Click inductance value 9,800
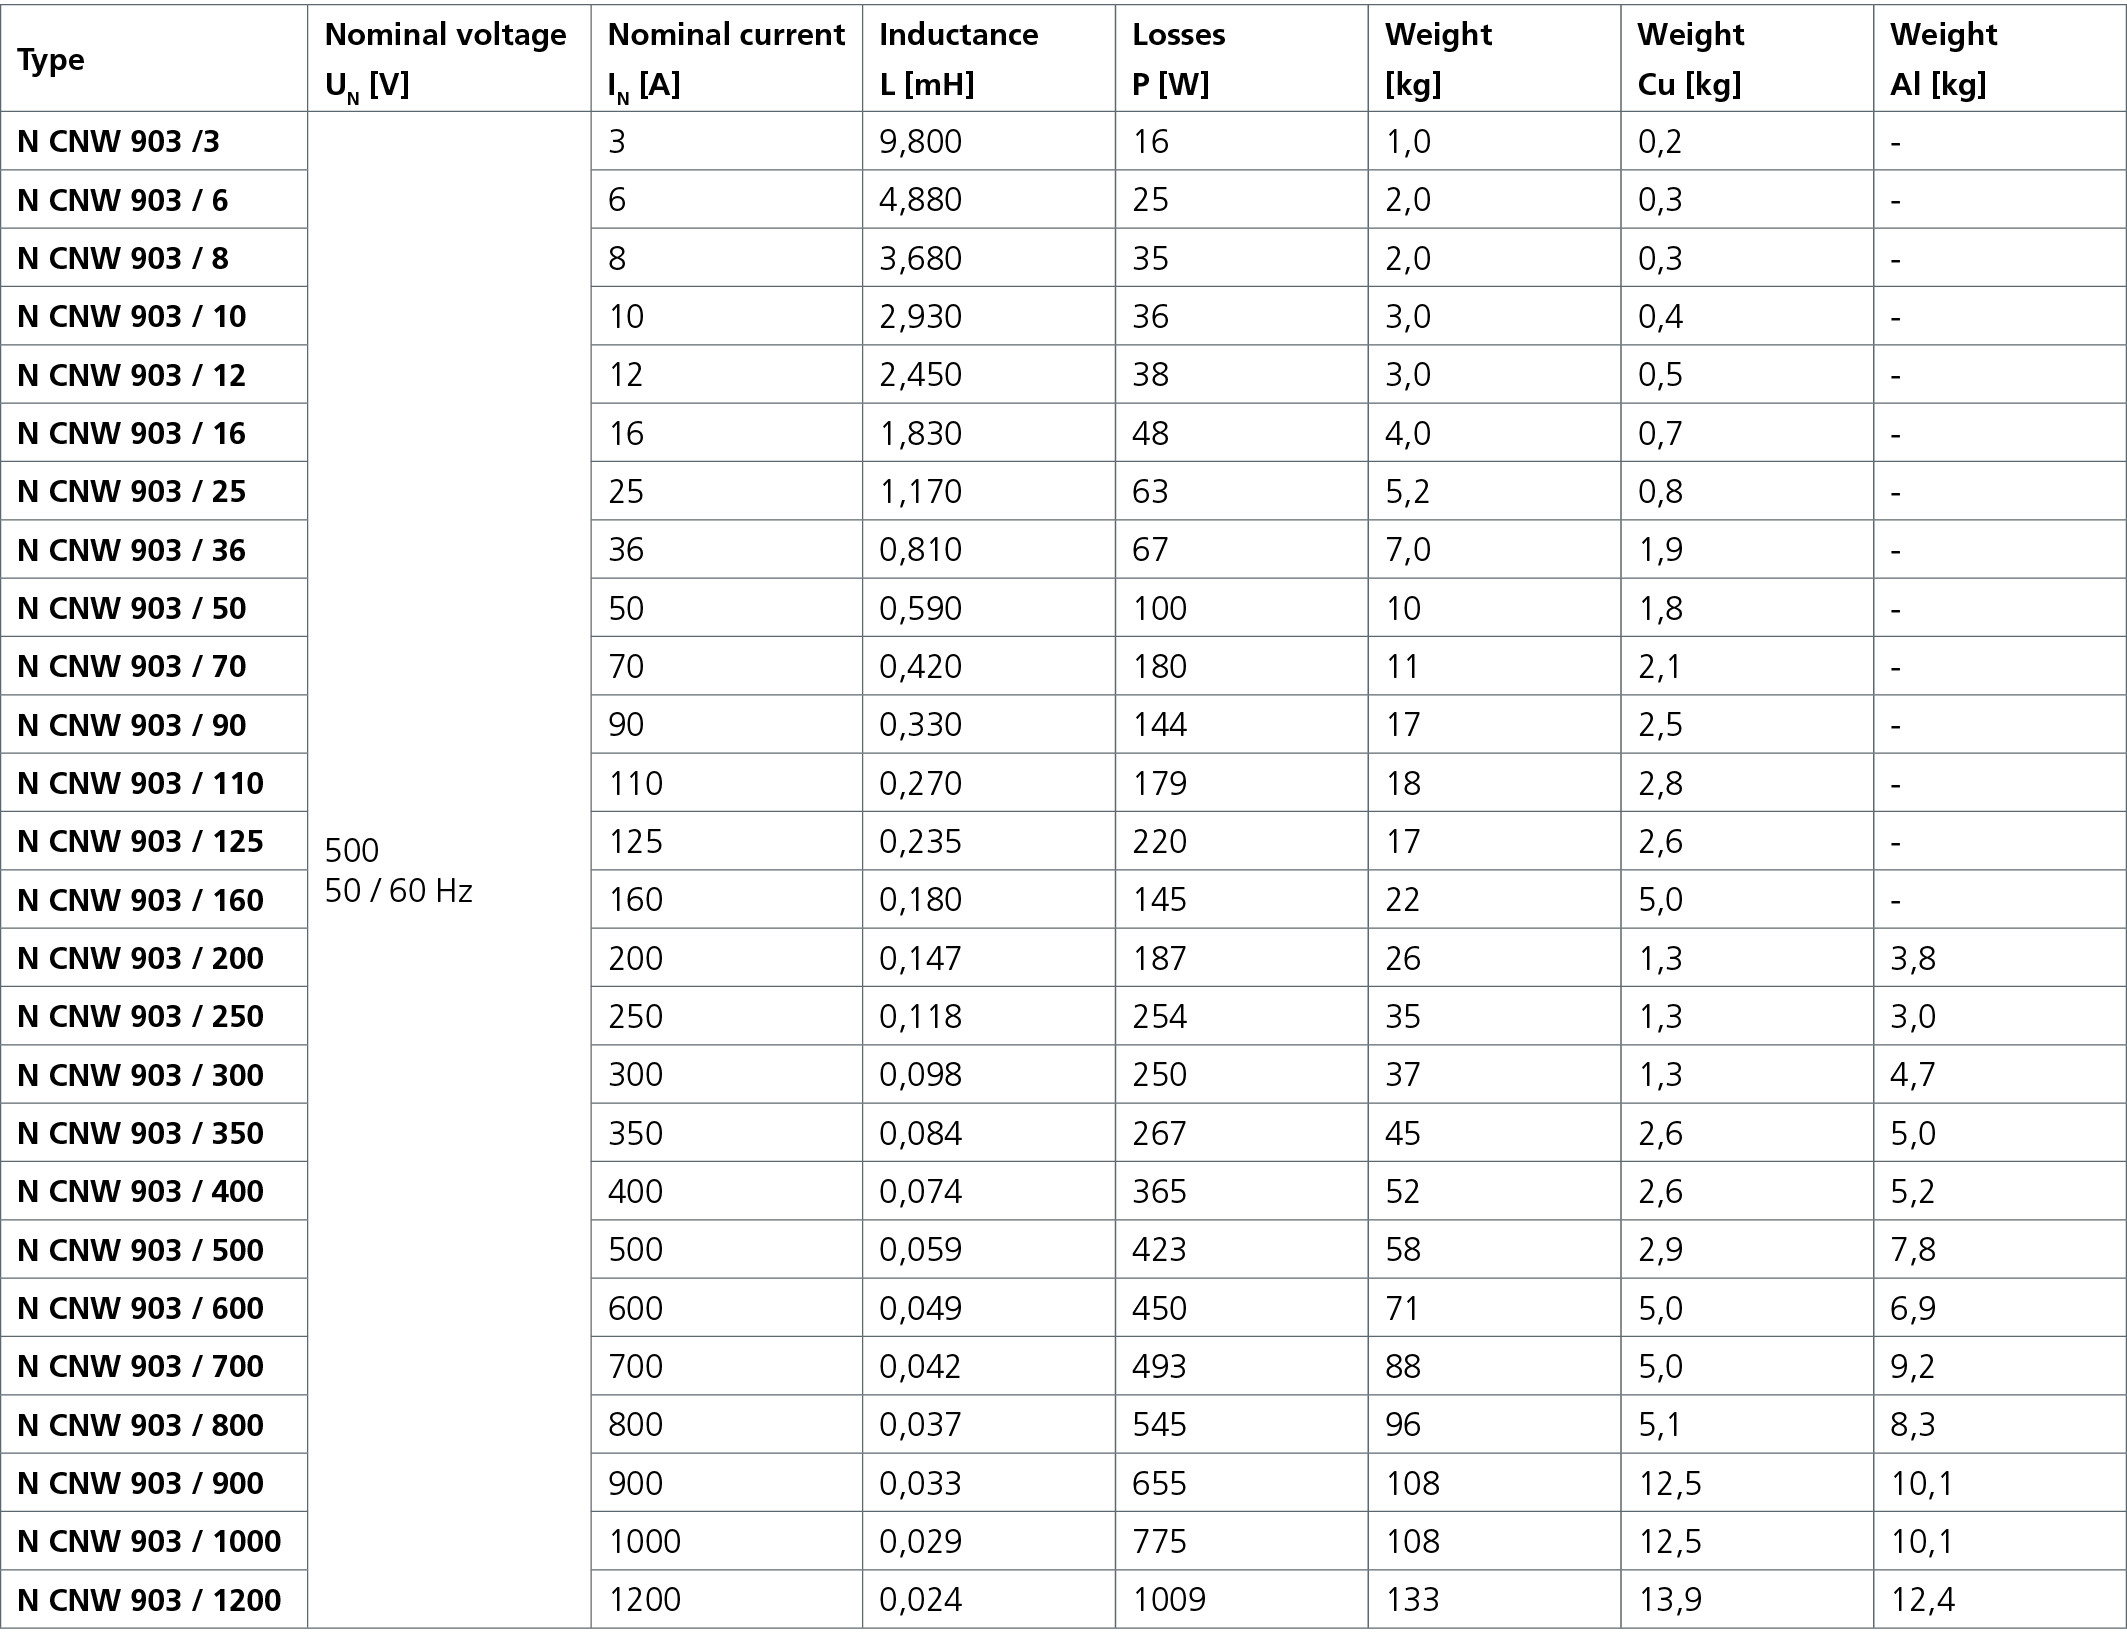This screenshot has width=2127, height=1649. pos(920,141)
